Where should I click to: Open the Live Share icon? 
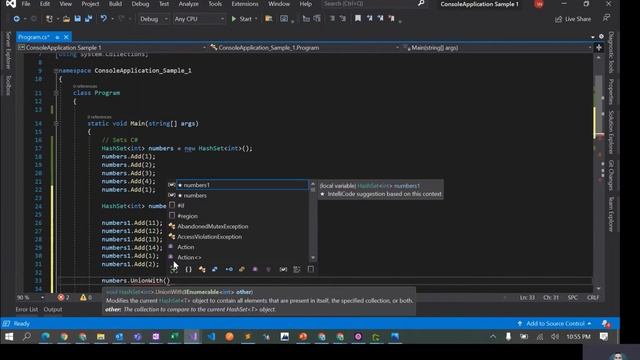point(559,19)
